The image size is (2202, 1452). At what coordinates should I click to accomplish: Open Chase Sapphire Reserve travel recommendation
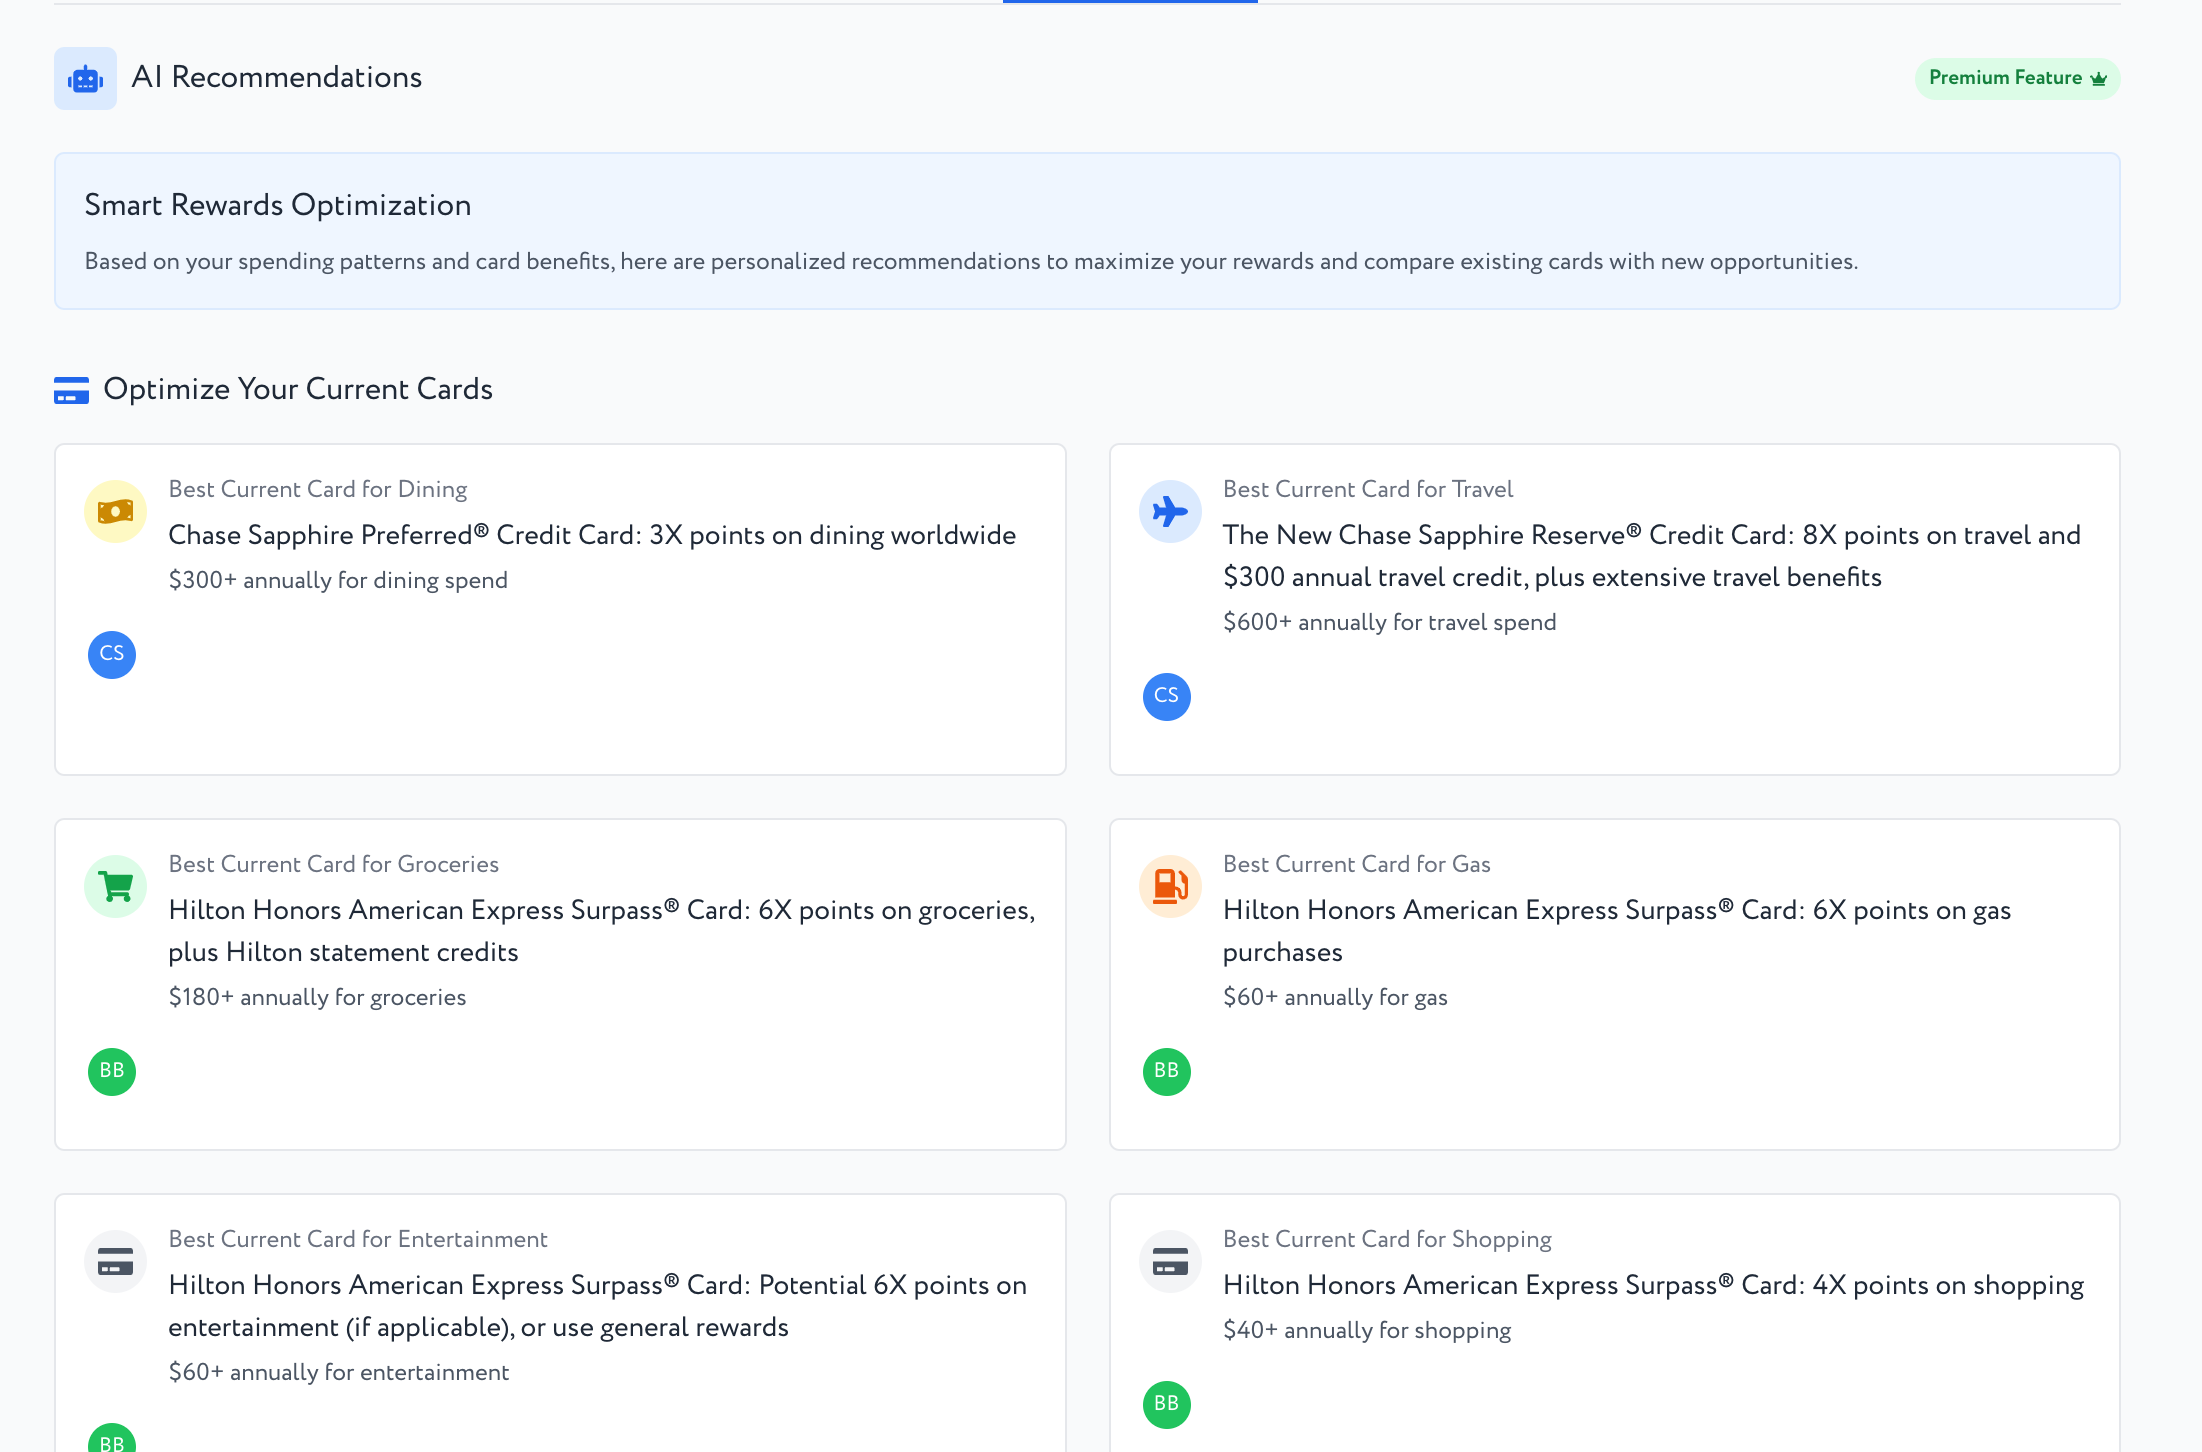1650,556
